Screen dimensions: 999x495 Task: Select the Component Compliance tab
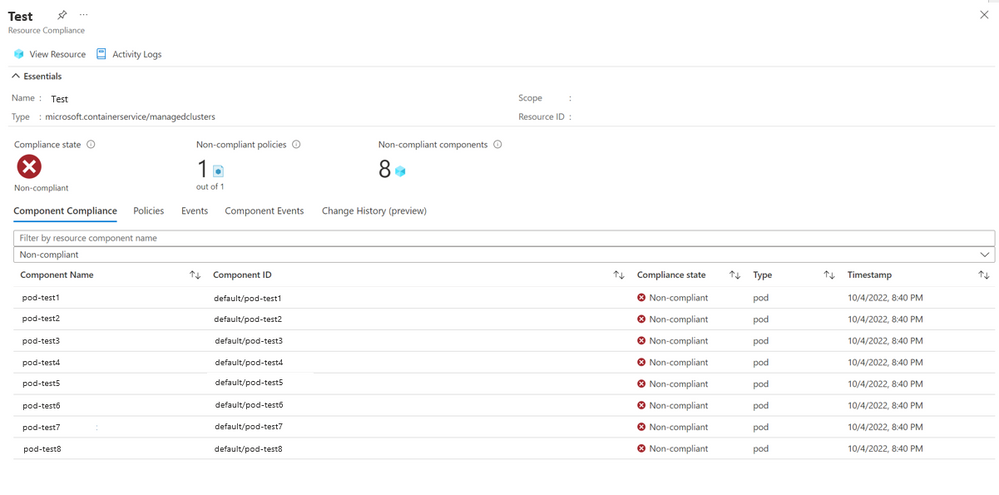(65, 211)
